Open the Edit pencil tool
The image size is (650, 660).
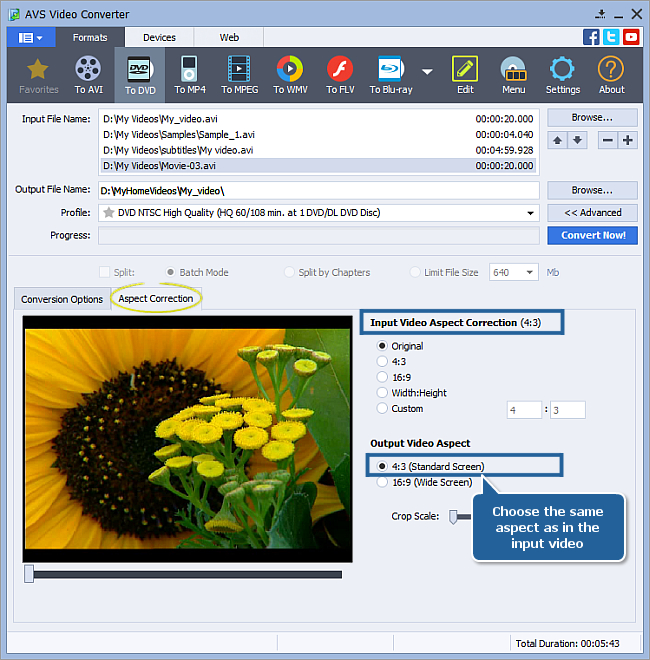point(465,75)
